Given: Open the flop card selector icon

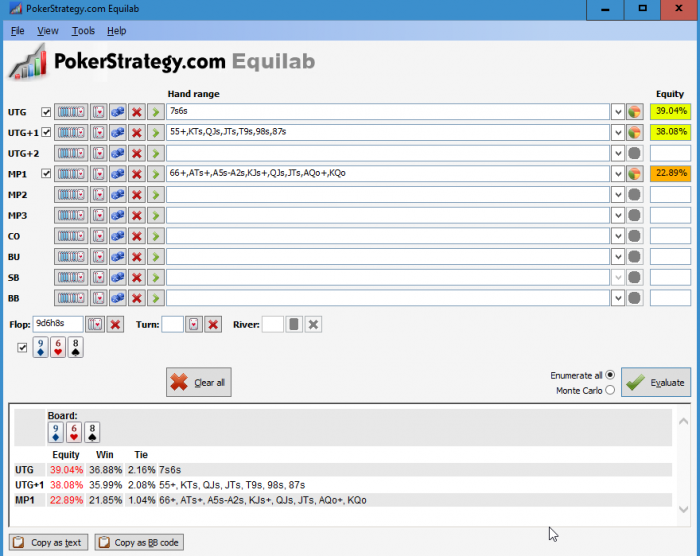Looking at the screenshot, I should click(95, 324).
